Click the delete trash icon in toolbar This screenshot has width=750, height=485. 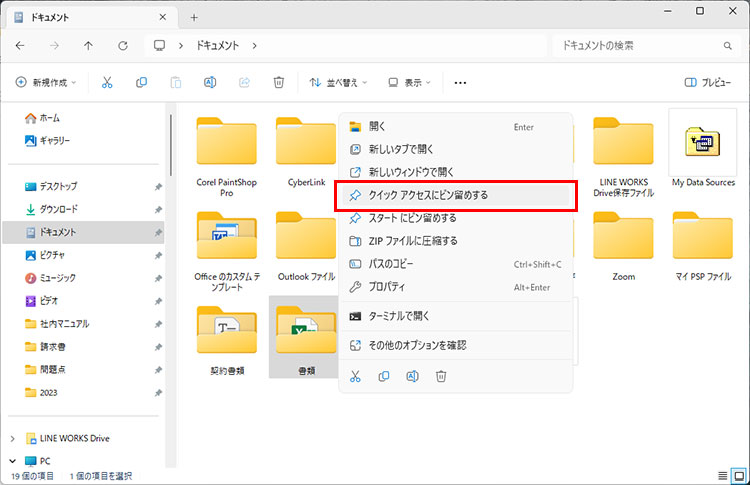click(x=279, y=83)
